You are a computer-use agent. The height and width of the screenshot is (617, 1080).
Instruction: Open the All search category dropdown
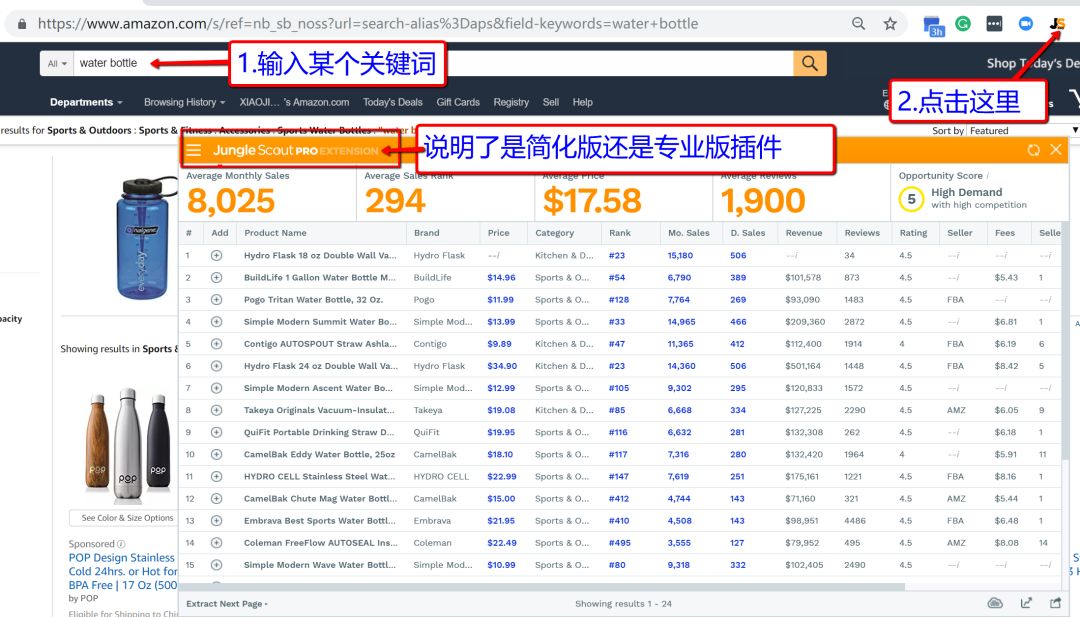click(x=56, y=63)
